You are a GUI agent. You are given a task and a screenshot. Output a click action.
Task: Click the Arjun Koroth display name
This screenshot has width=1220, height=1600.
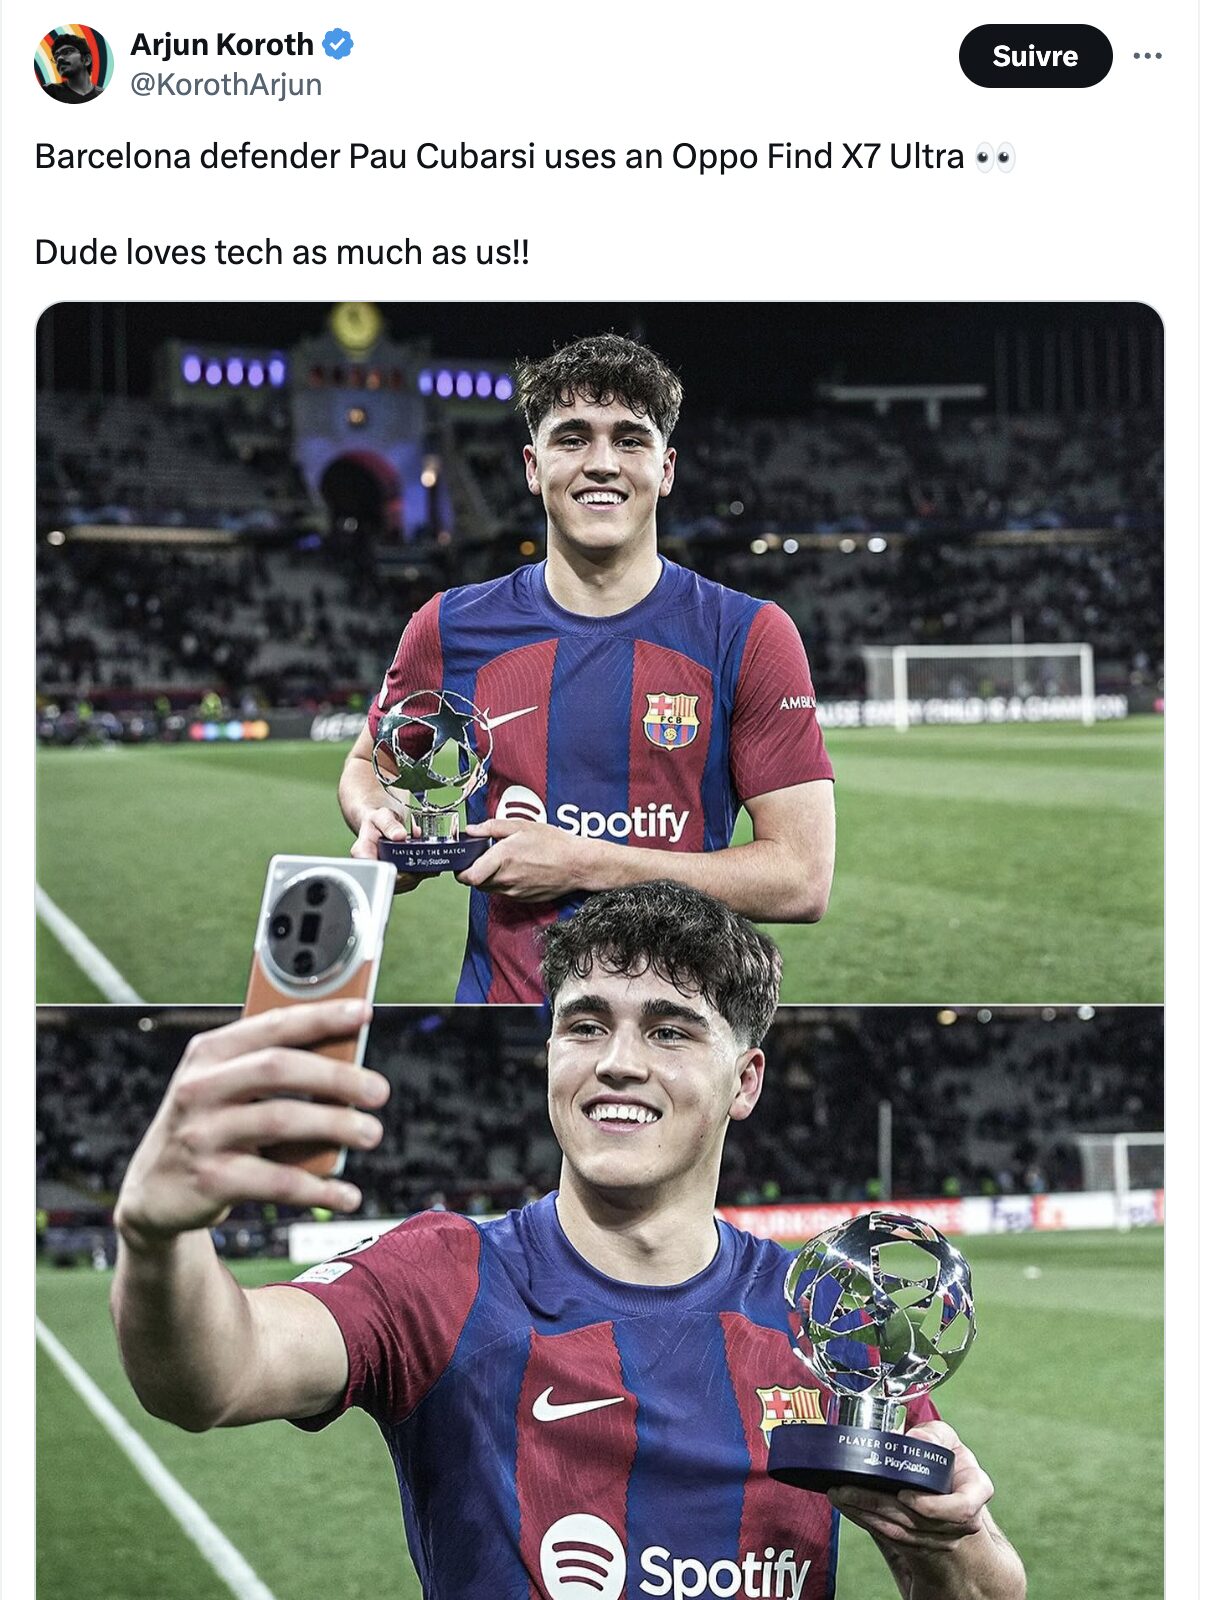coord(222,44)
